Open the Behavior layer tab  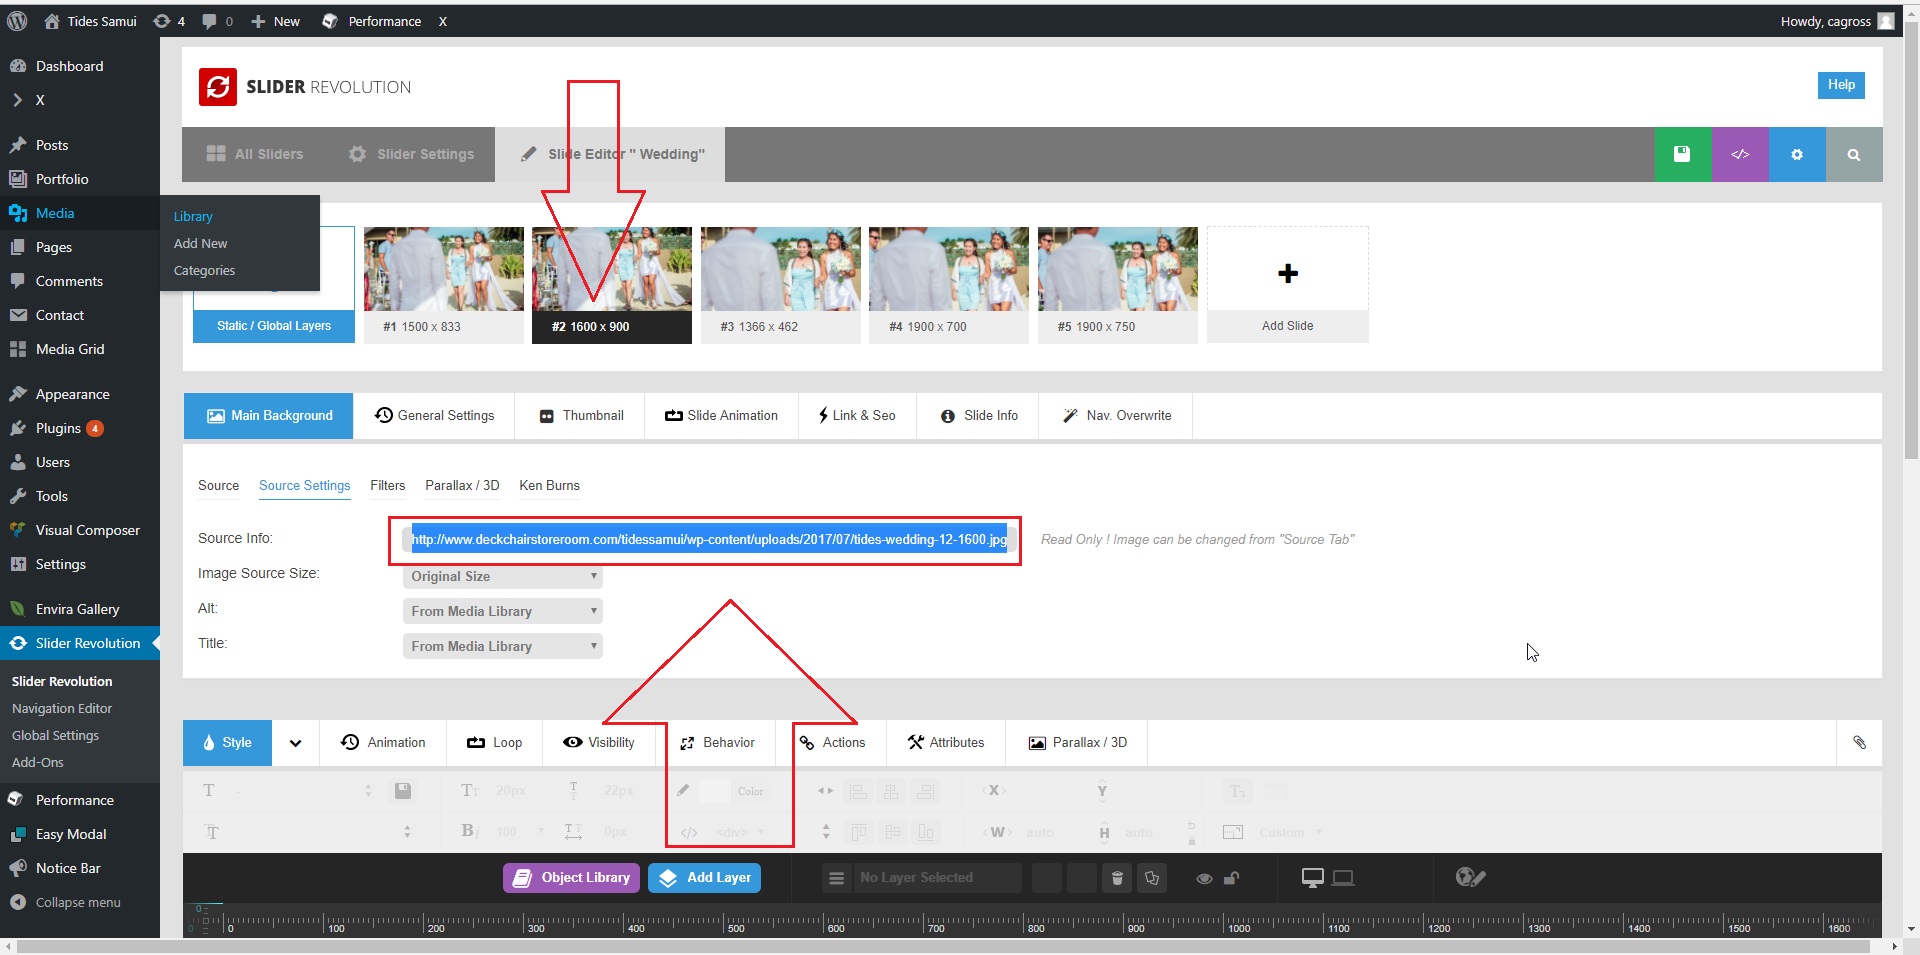(717, 742)
